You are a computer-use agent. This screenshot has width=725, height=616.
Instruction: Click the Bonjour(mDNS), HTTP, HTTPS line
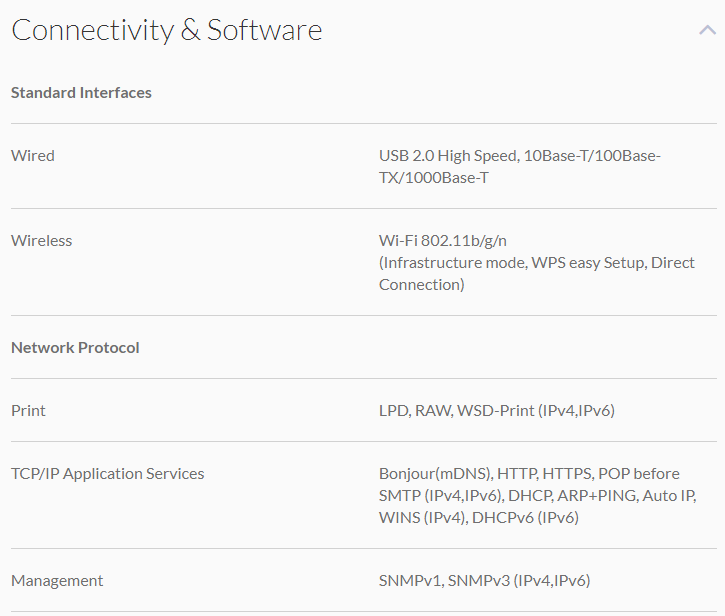click(x=528, y=474)
